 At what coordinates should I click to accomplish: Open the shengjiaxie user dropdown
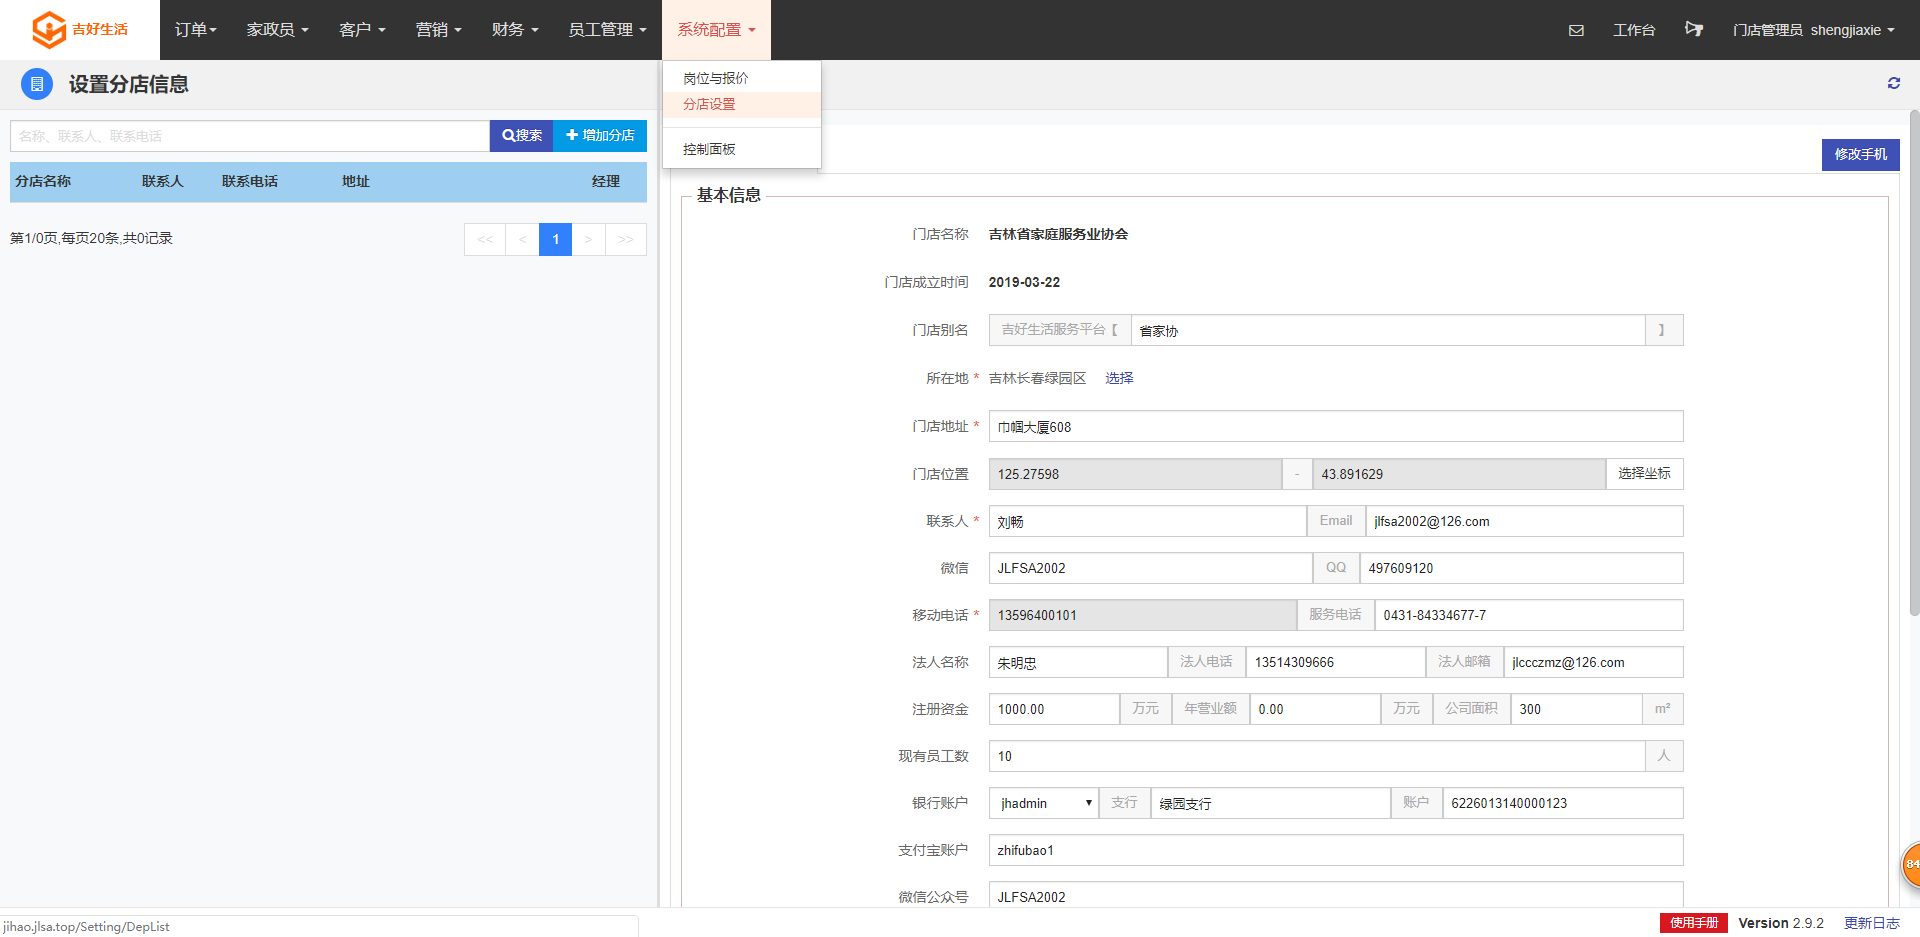click(1813, 30)
